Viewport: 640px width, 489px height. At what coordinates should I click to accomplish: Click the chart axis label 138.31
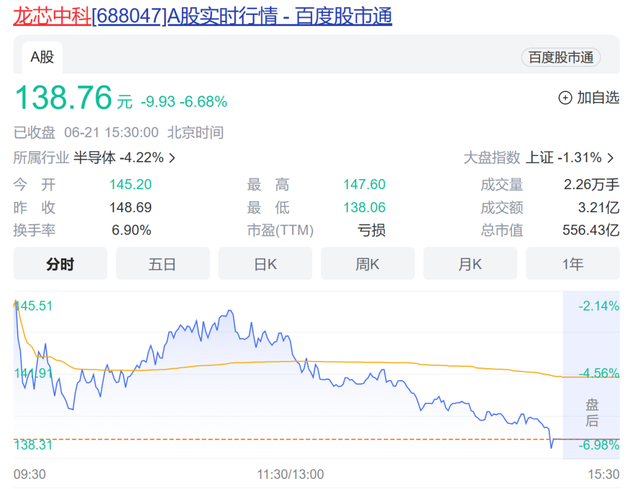pos(33,445)
